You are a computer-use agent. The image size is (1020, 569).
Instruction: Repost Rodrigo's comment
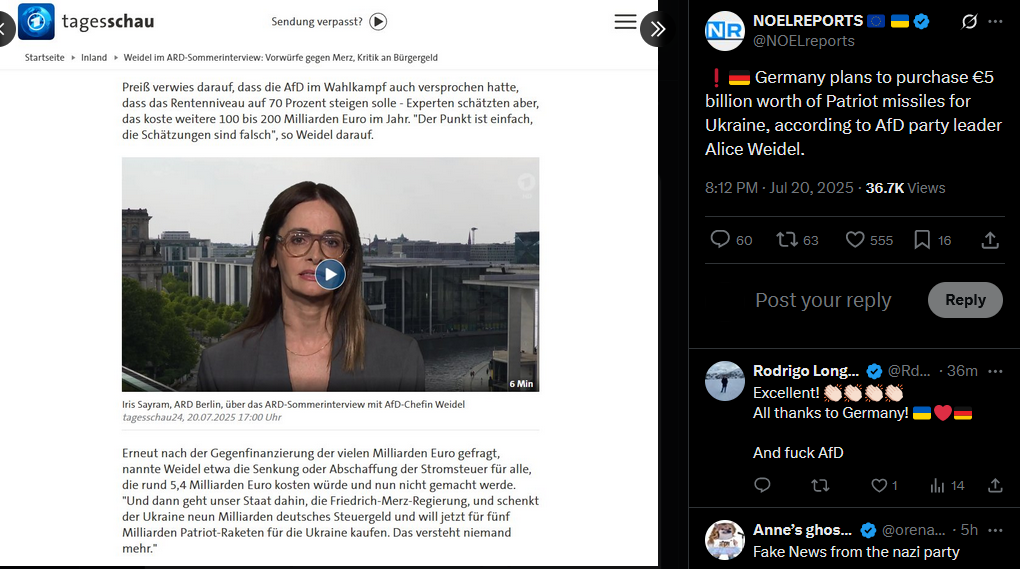[x=820, y=485]
